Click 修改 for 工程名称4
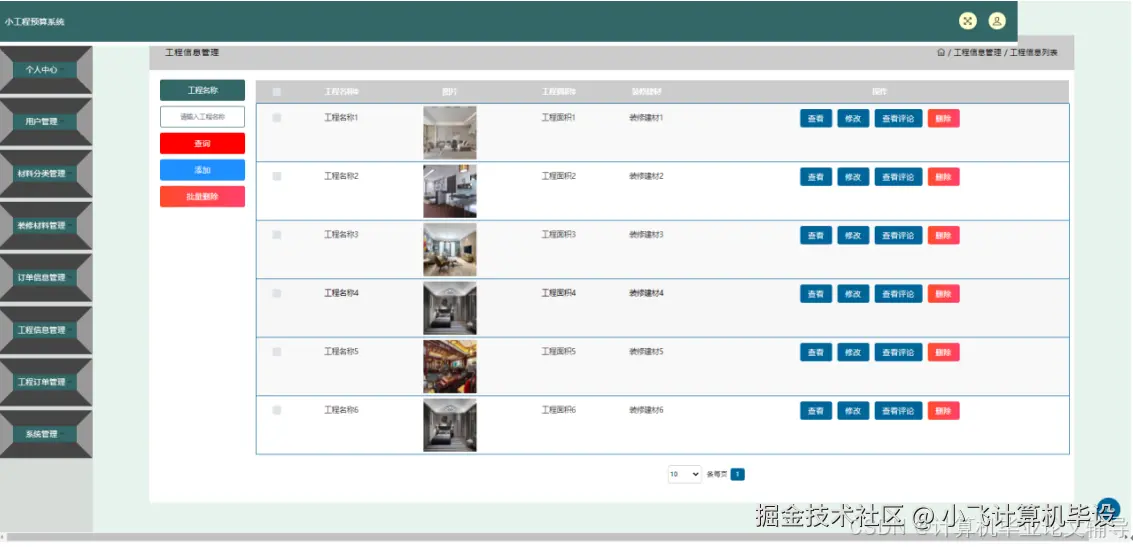Image resolution: width=1133 pixels, height=547 pixels. pos(853,294)
